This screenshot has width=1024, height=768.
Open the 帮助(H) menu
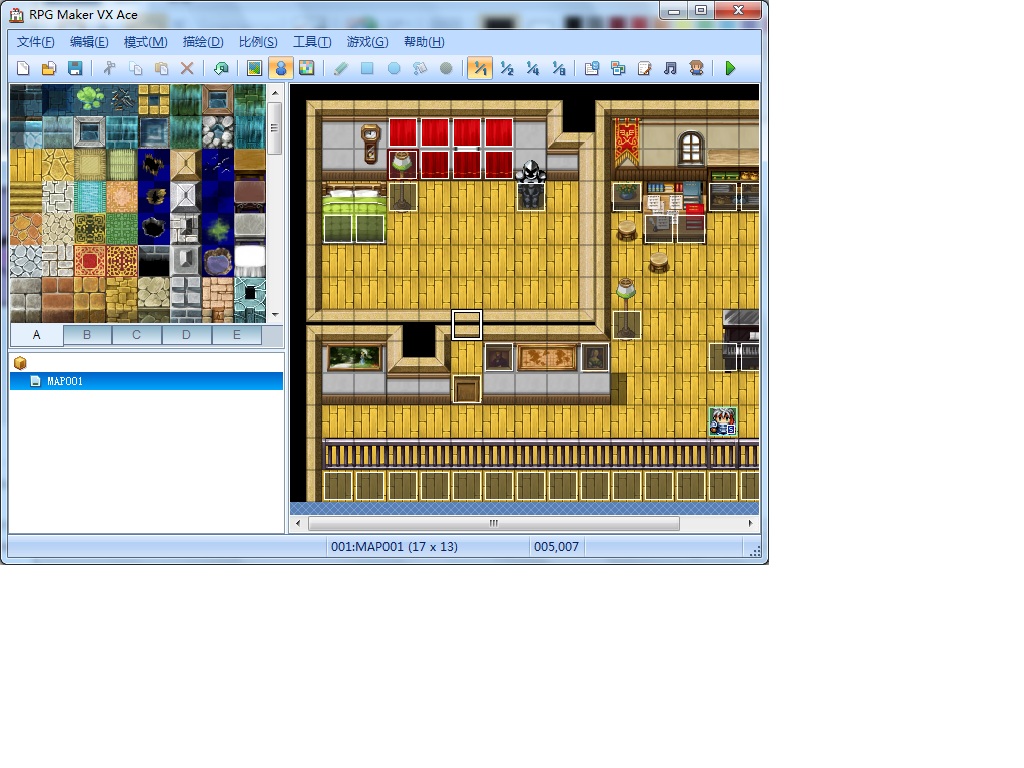click(424, 42)
